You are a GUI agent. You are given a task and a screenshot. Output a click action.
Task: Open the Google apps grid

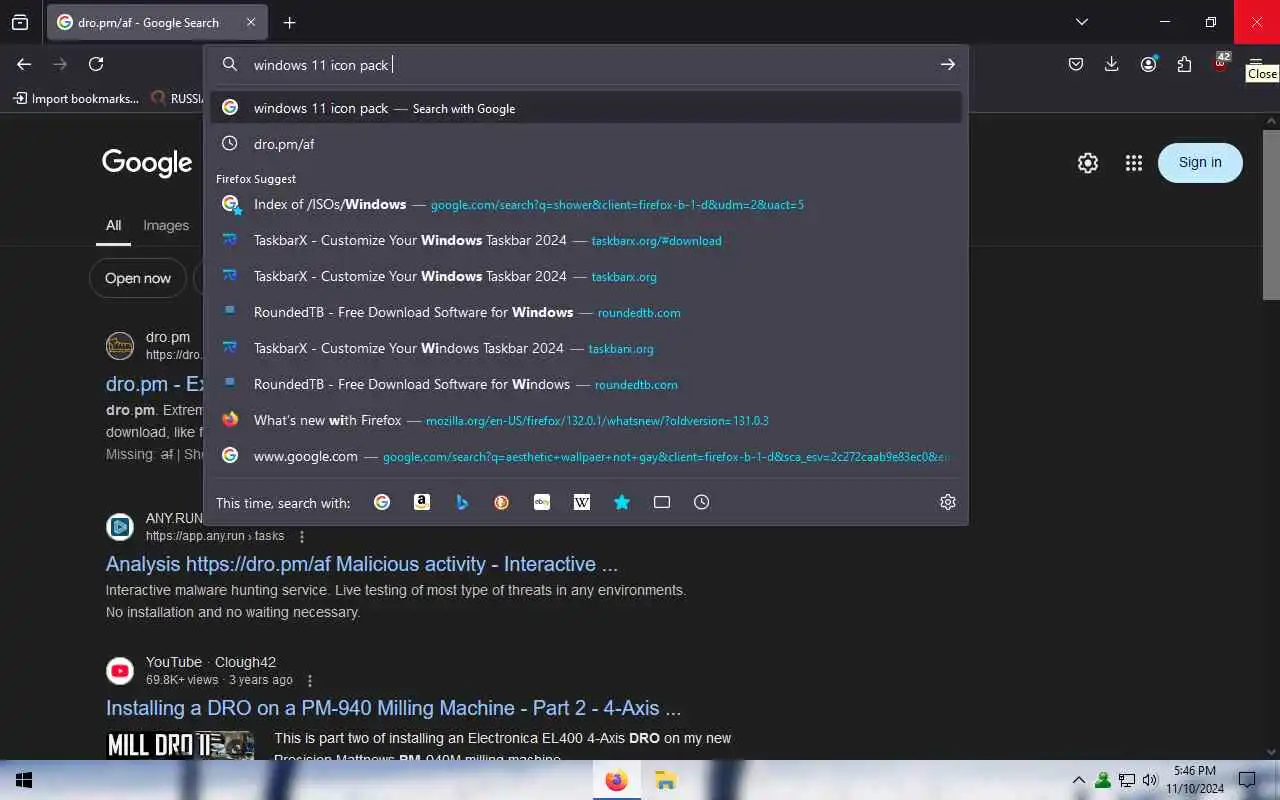click(1133, 163)
